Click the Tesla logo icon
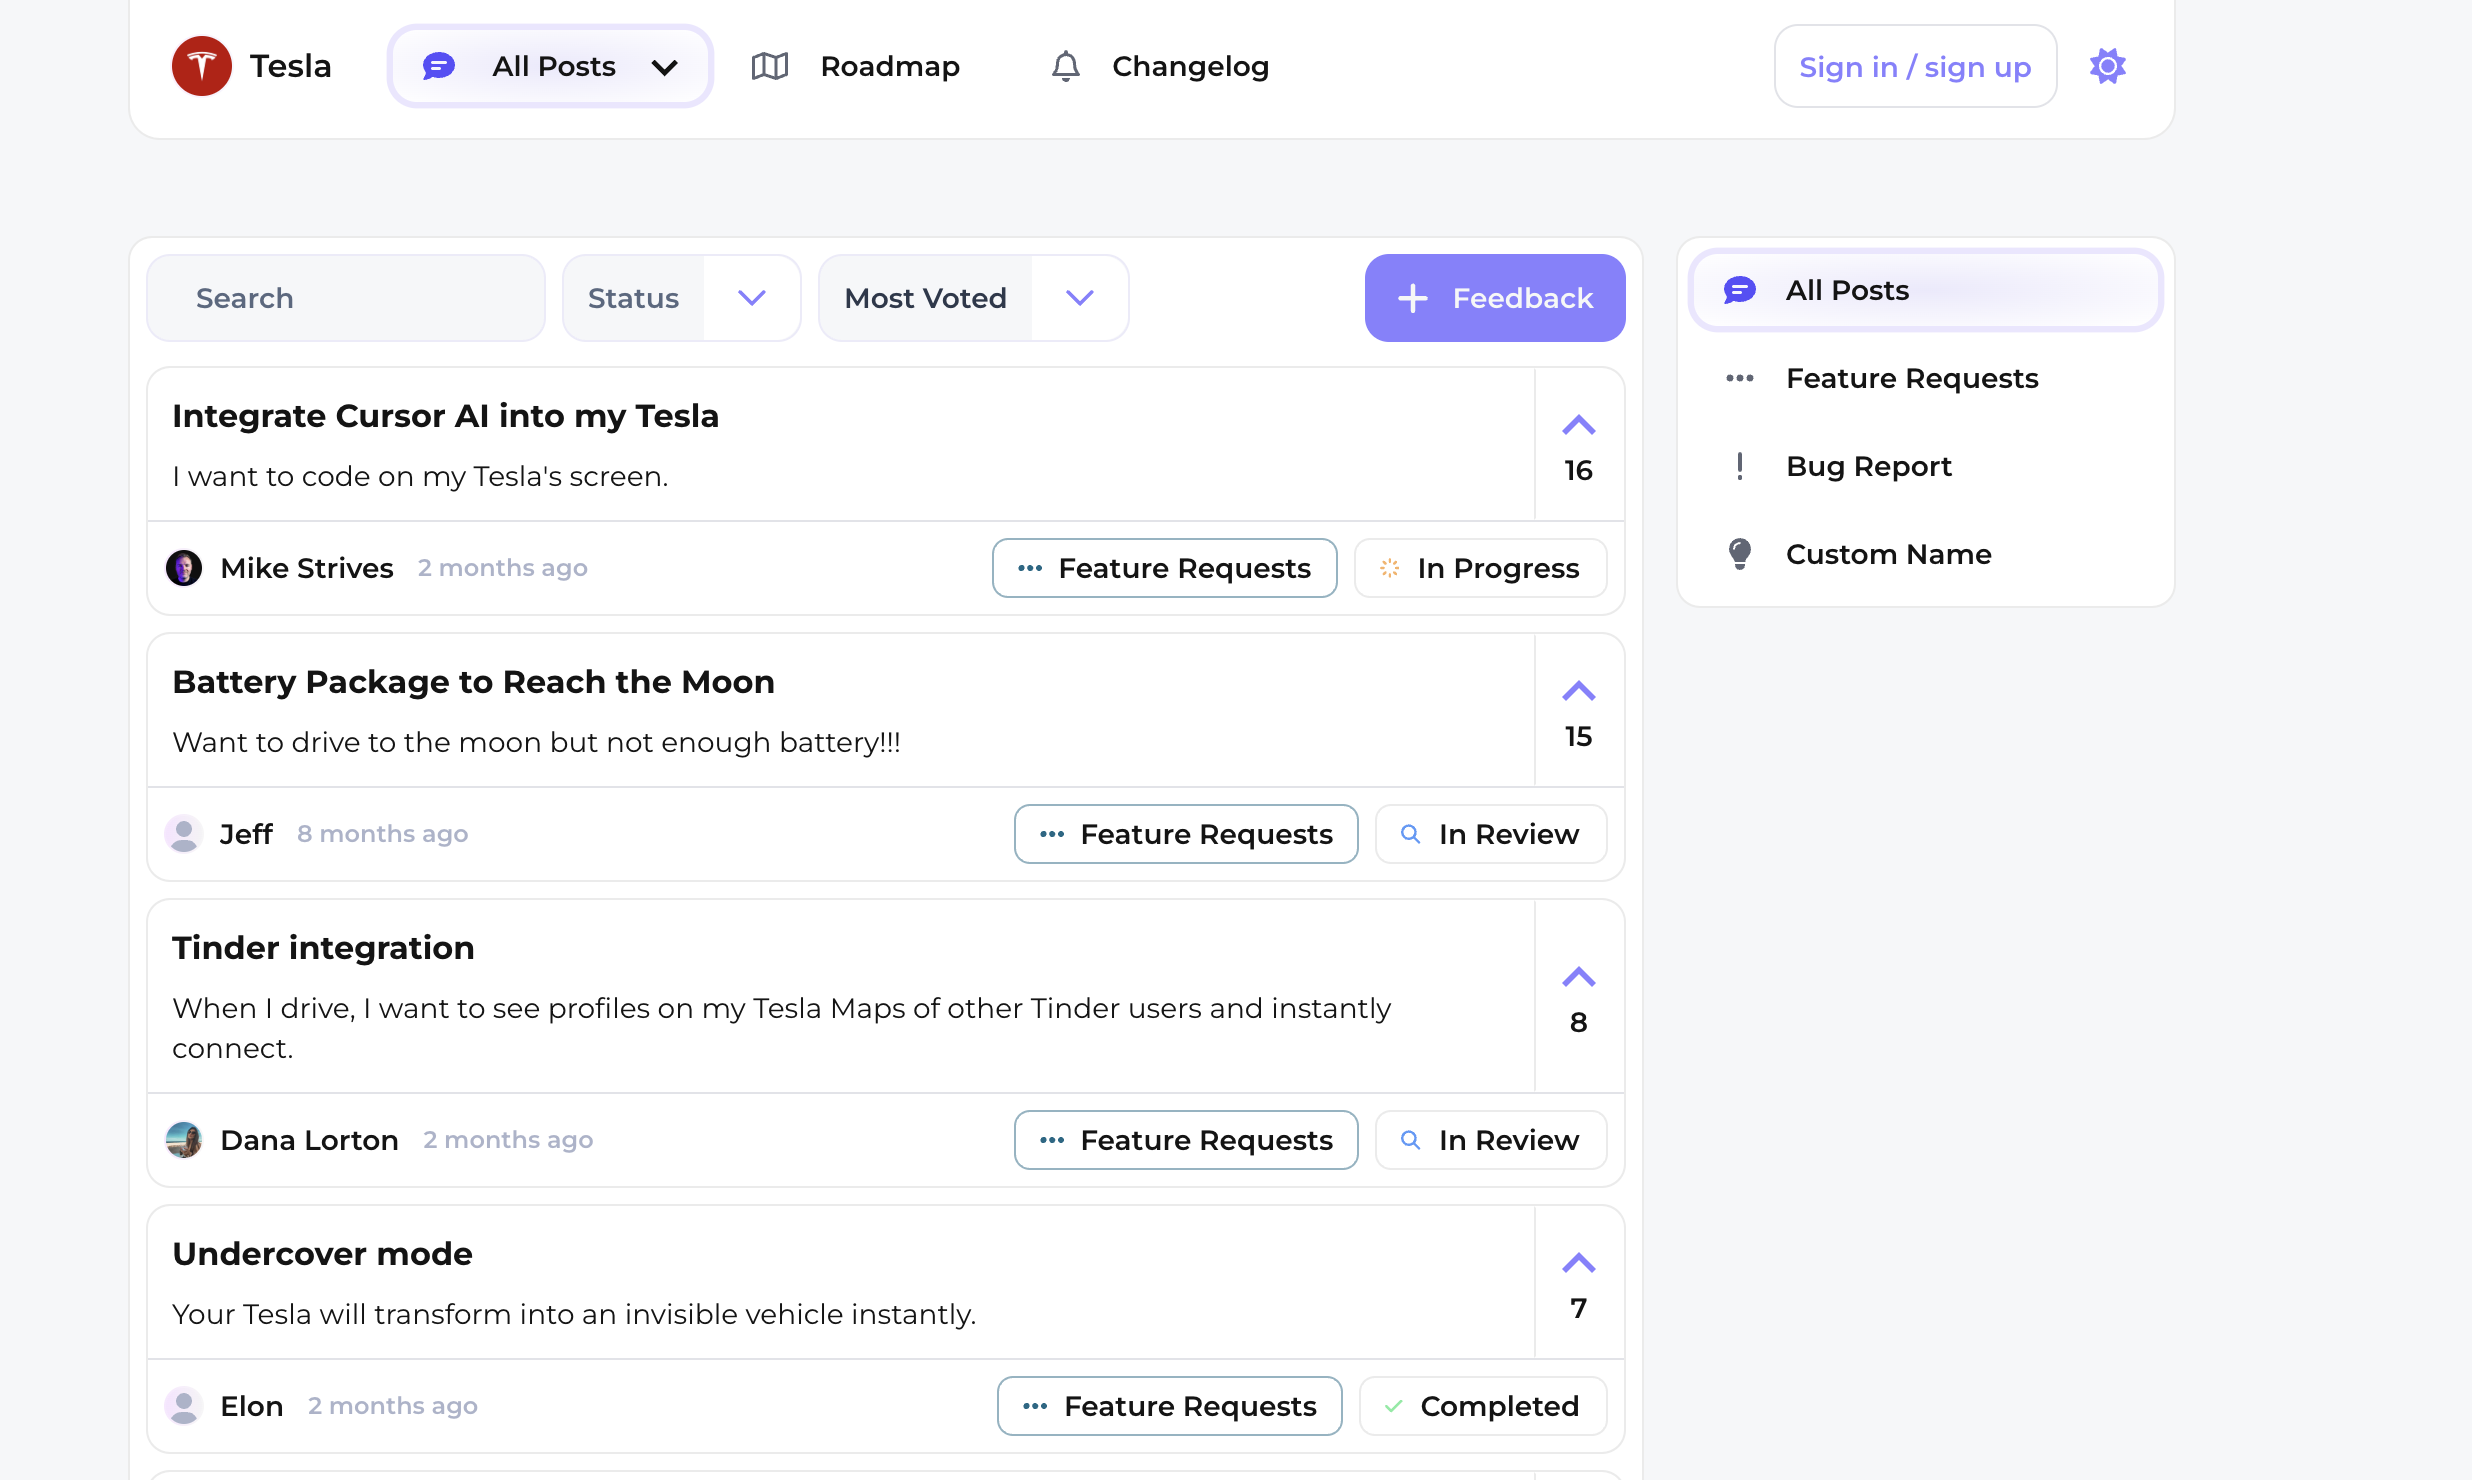The image size is (2472, 1480). click(x=202, y=66)
